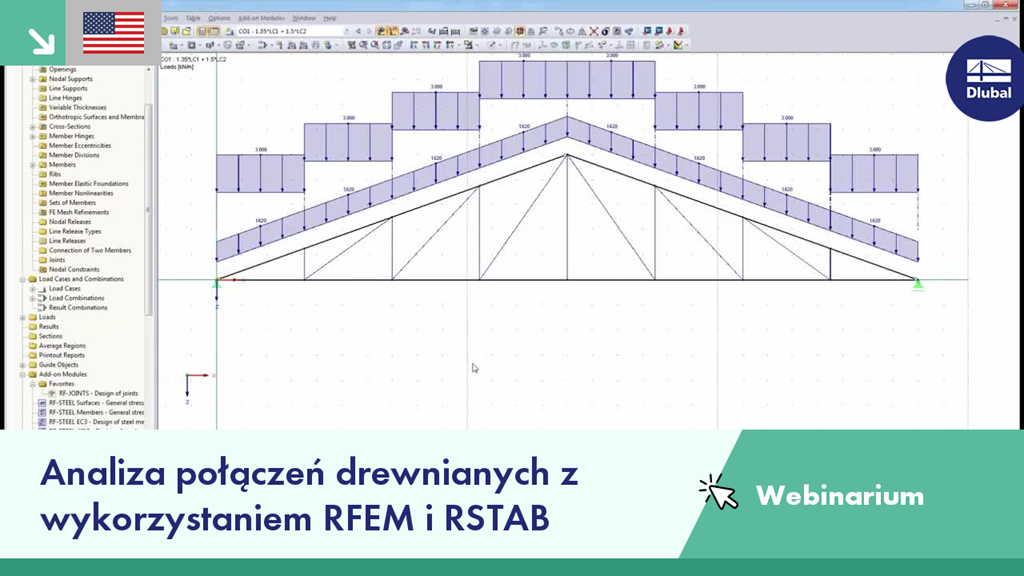The height and width of the screenshot is (576, 1024).
Task: Go to previous load case arrow
Action: point(358,31)
